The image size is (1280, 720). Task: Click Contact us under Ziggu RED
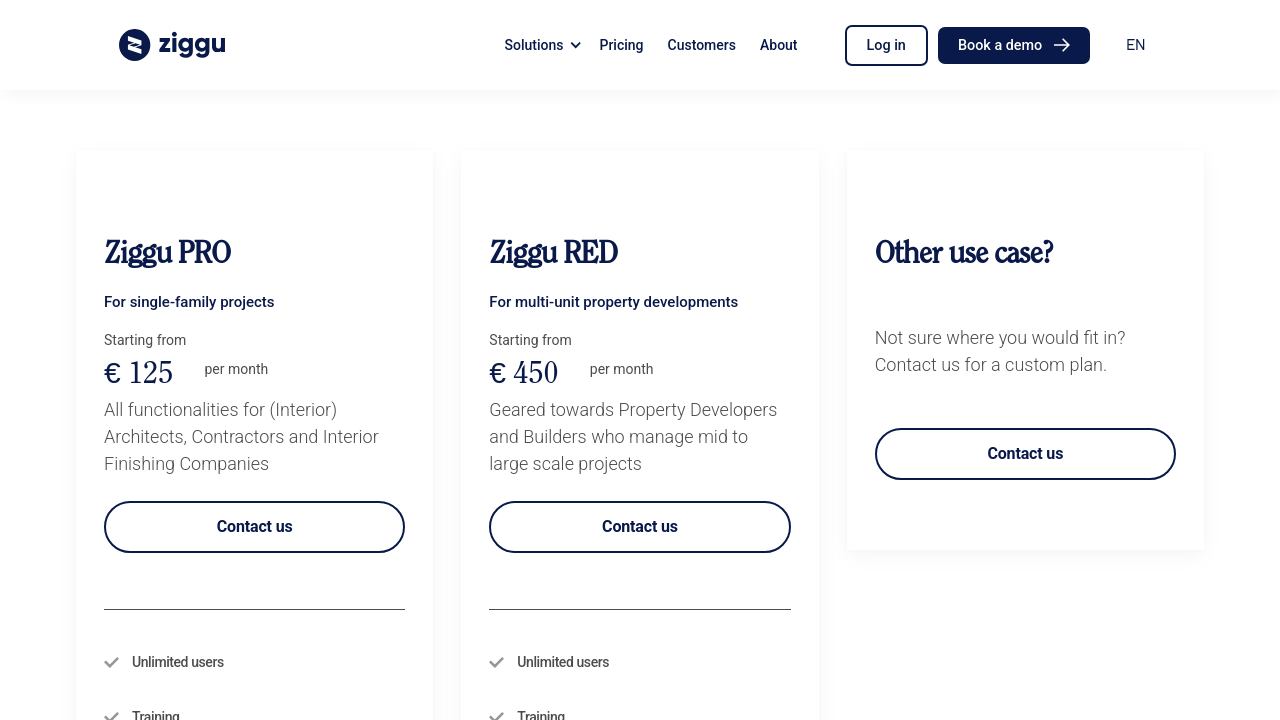tap(640, 527)
